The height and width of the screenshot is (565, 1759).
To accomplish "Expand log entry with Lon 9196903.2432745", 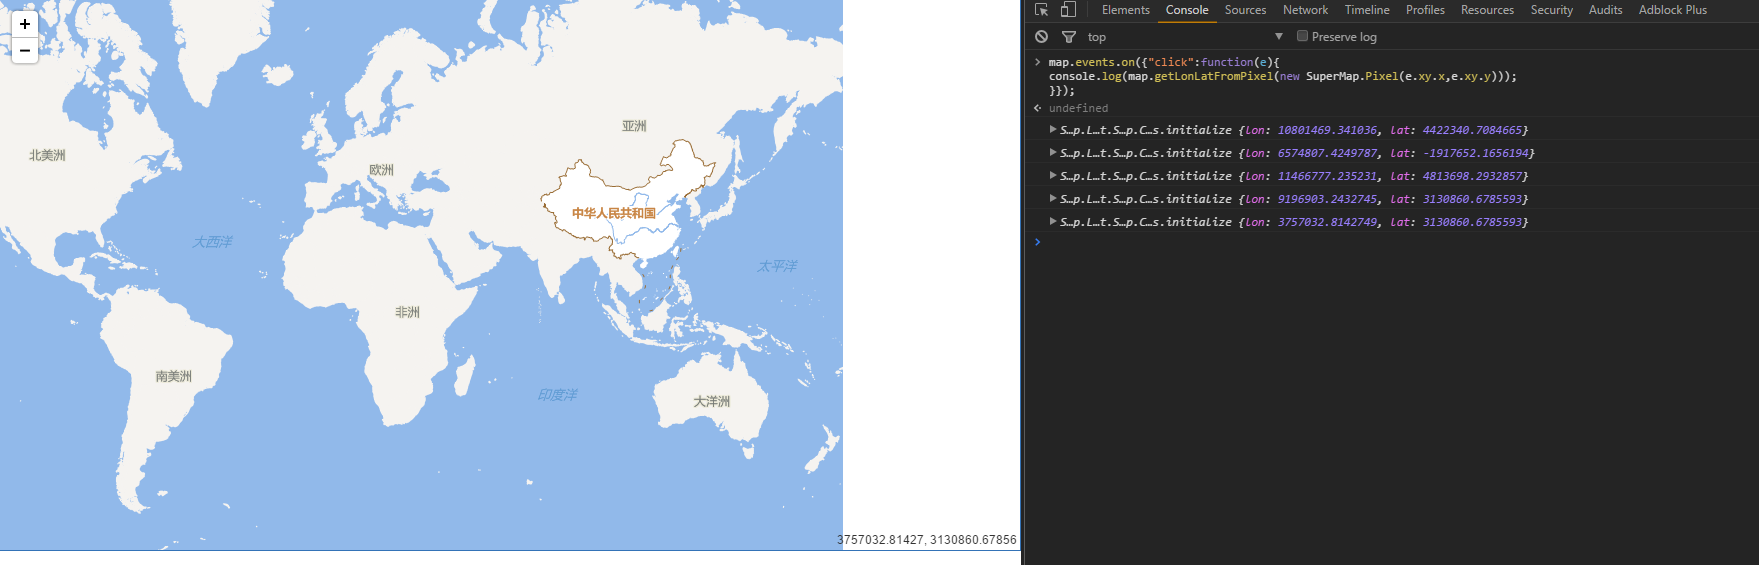I will 1053,199.
